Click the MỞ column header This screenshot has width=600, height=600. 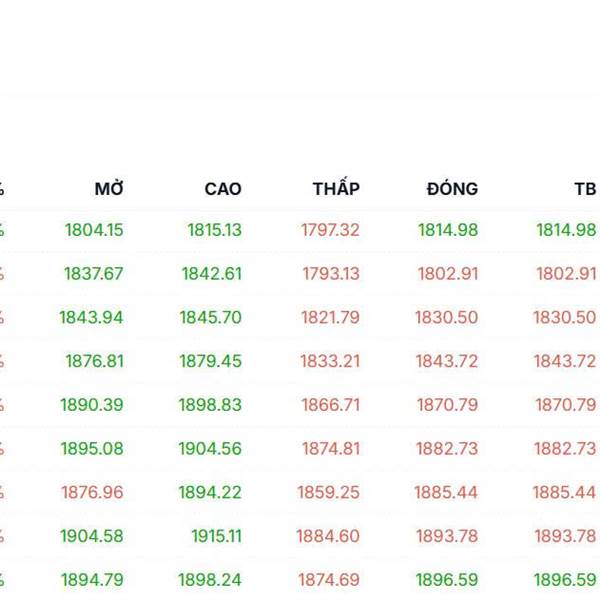point(109,189)
